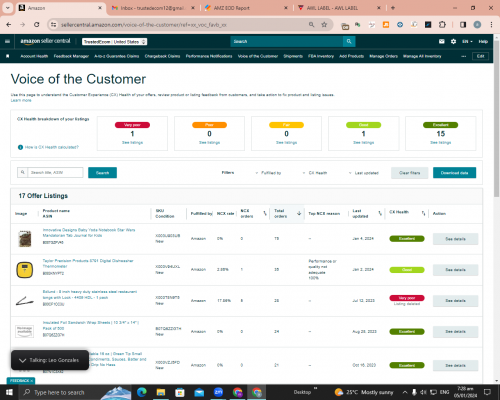Viewport: 500px width, 400px height.
Task: Open FBA Inventory menu item
Action: [x=321, y=56]
